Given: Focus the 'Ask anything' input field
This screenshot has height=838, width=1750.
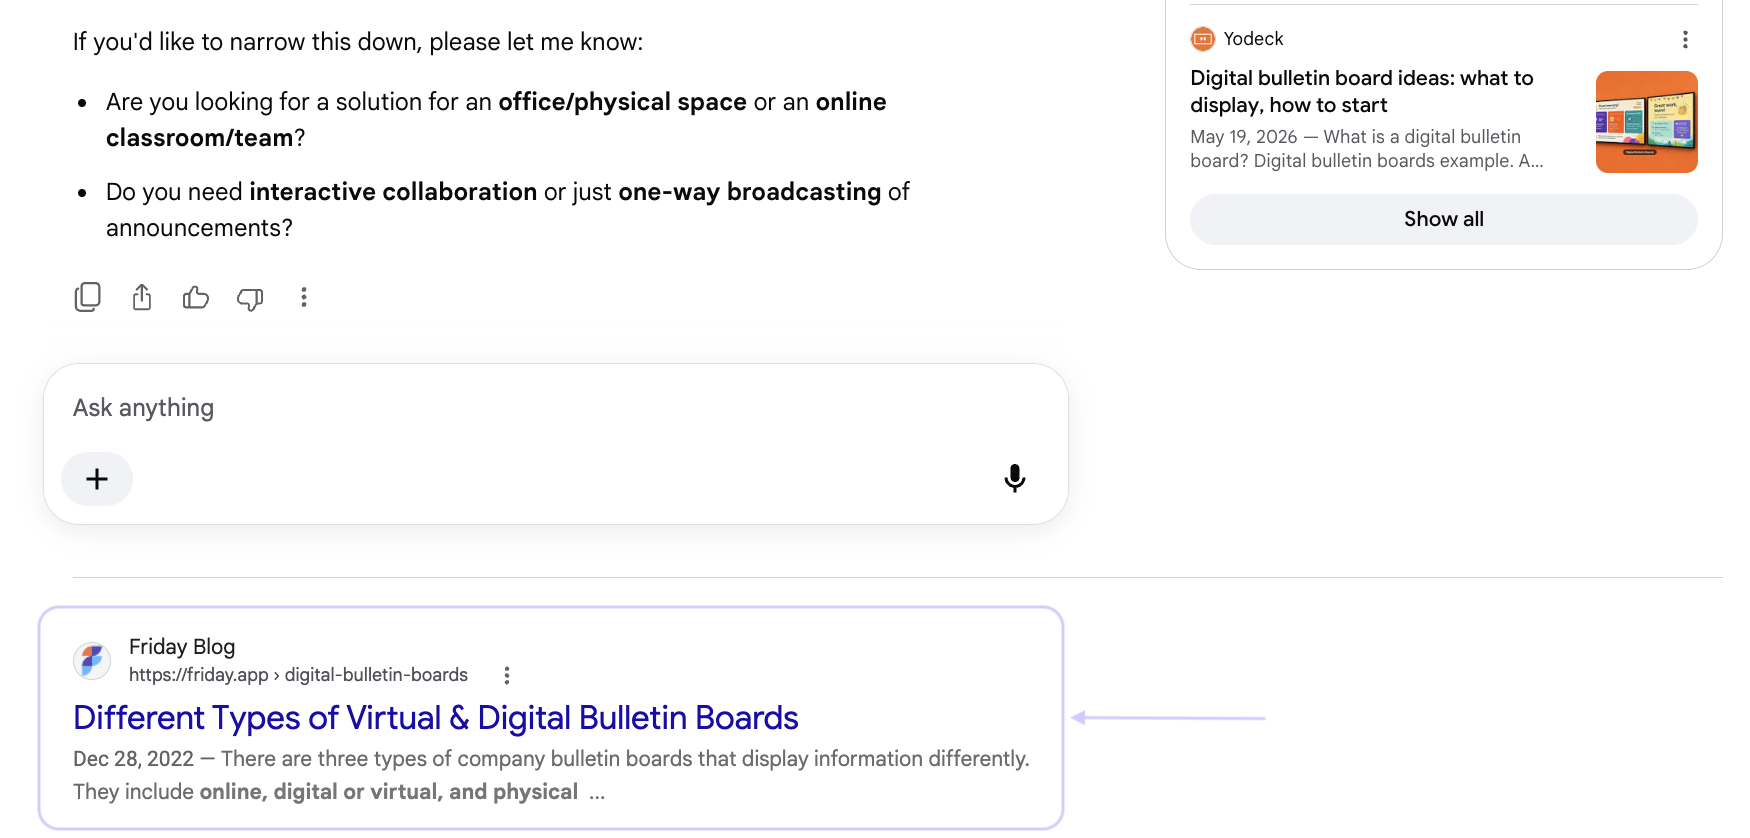Looking at the screenshot, I should click(x=556, y=408).
